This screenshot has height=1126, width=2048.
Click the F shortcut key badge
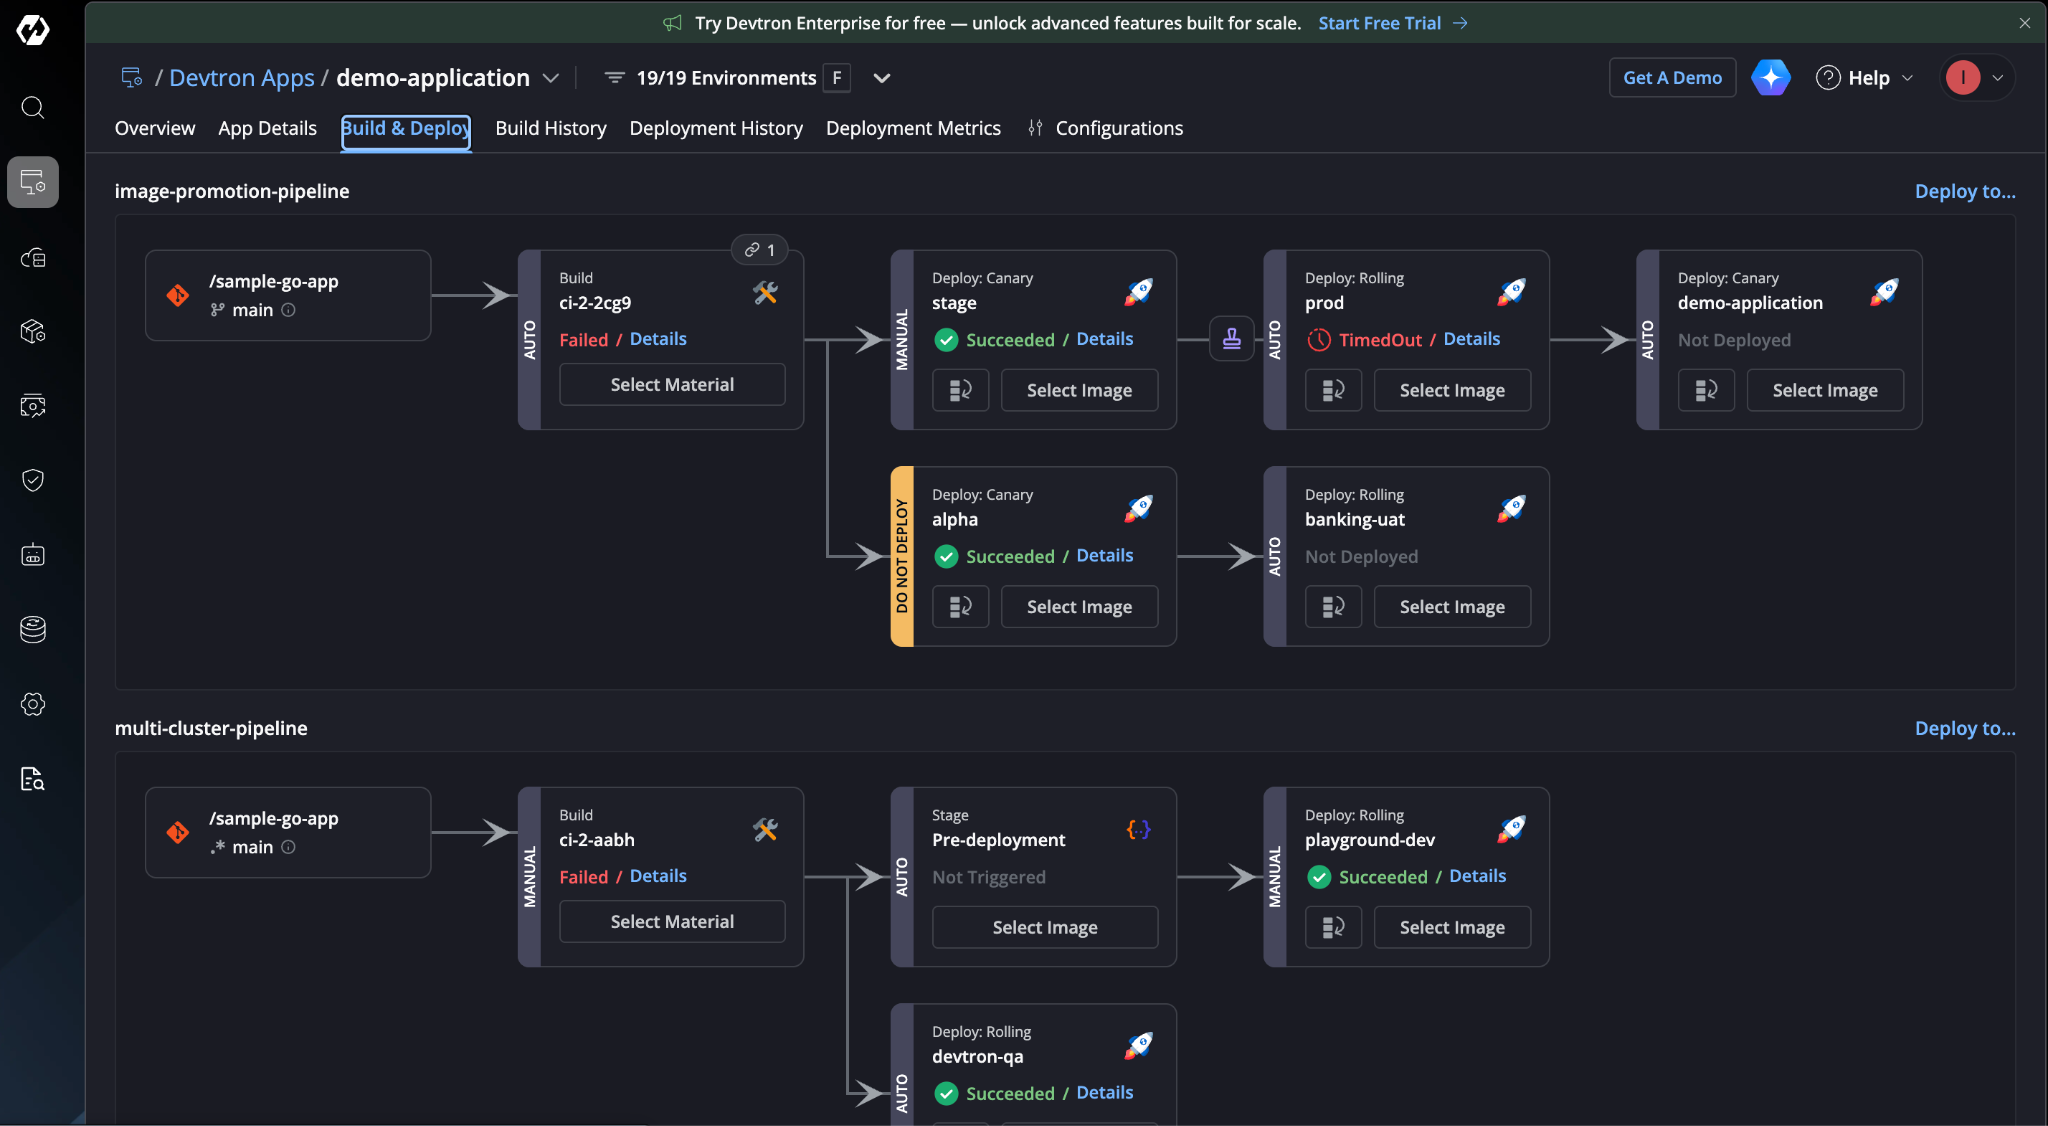tap(837, 78)
